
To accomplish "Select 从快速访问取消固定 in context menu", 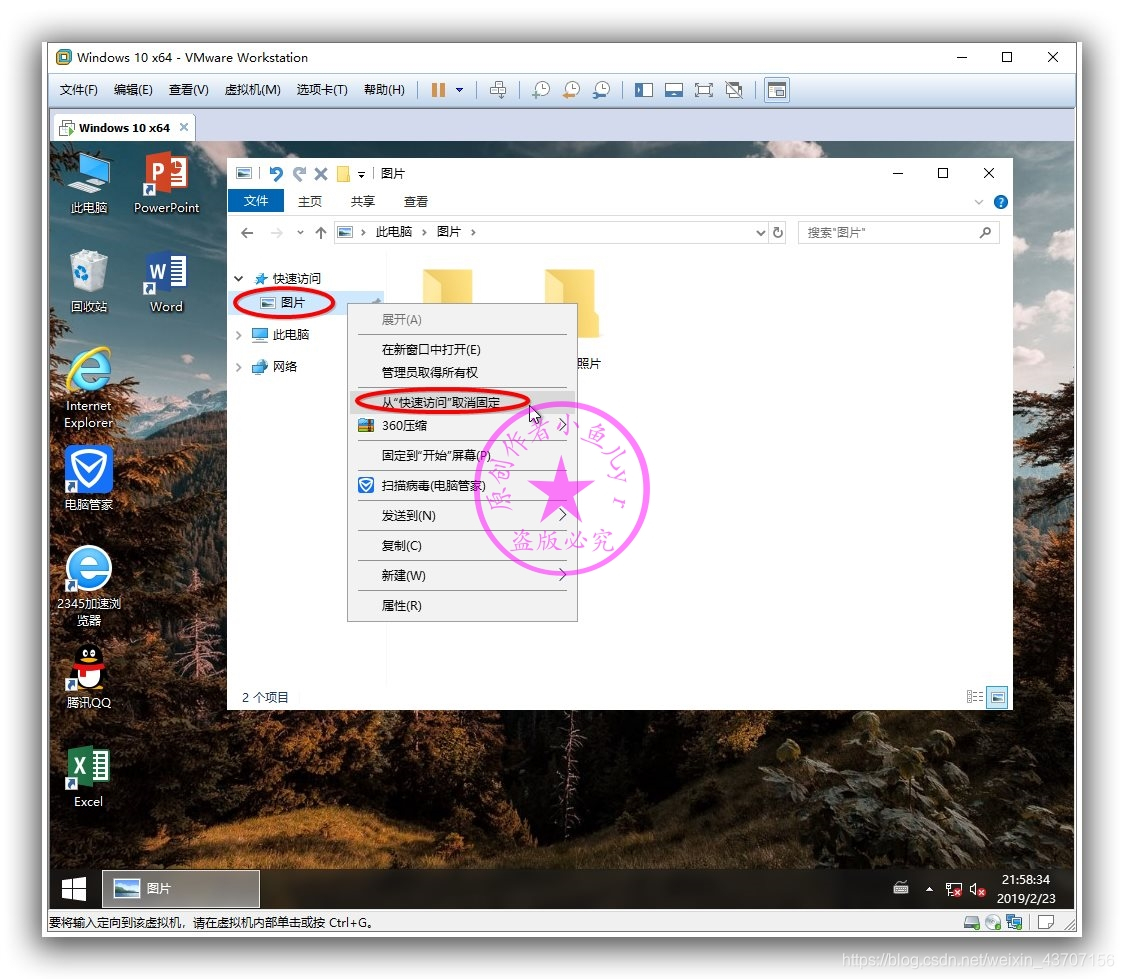I will click(440, 400).
